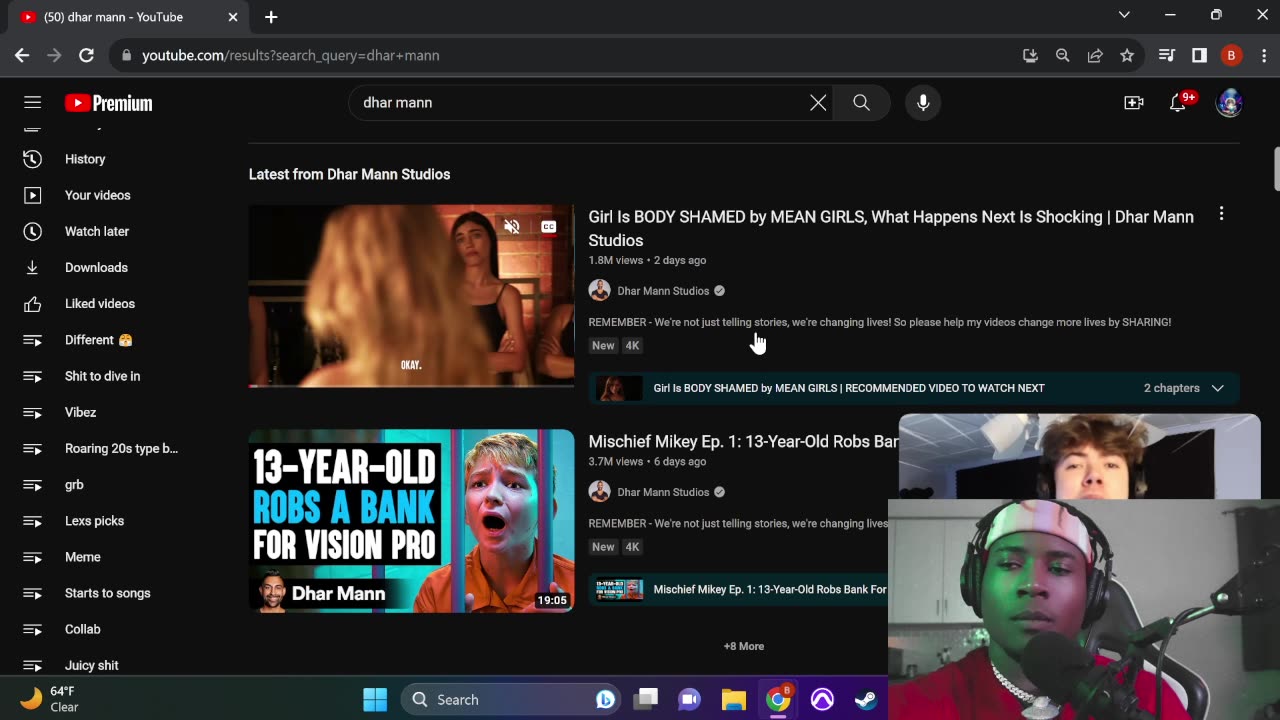This screenshot has width=1280, height=720.
Task: Open the Different playlist in the sidebar
Action: pyautogui.click(x=99, y=340)
